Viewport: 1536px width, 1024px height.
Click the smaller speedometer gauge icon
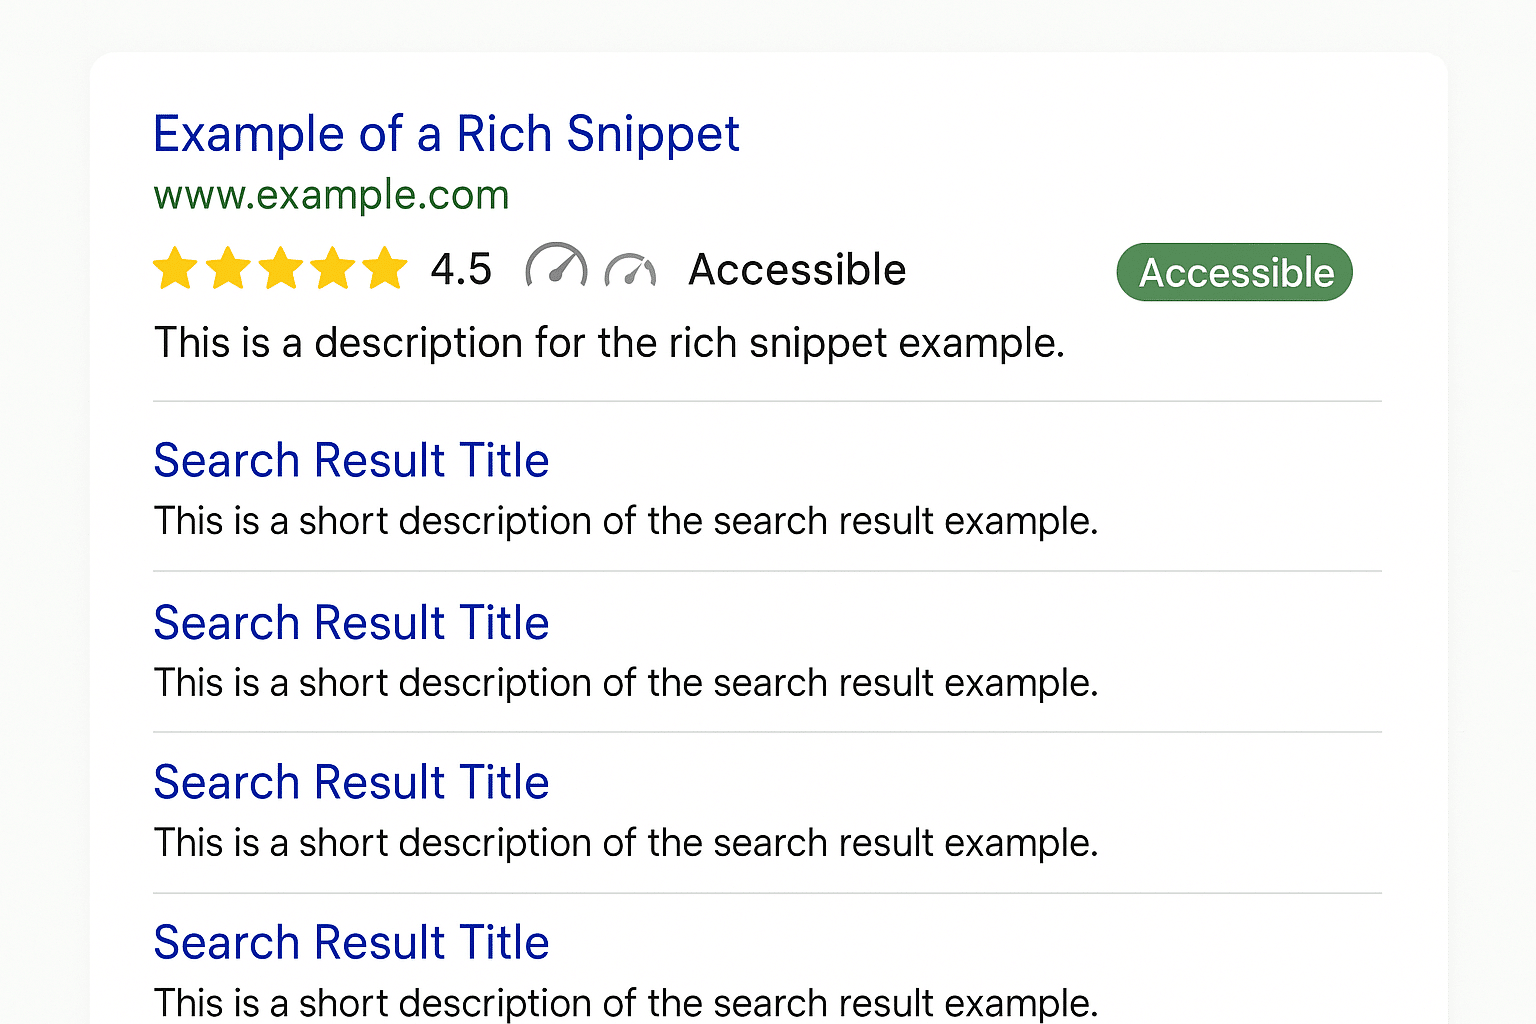pyautogui.click(x=630, y=270)
